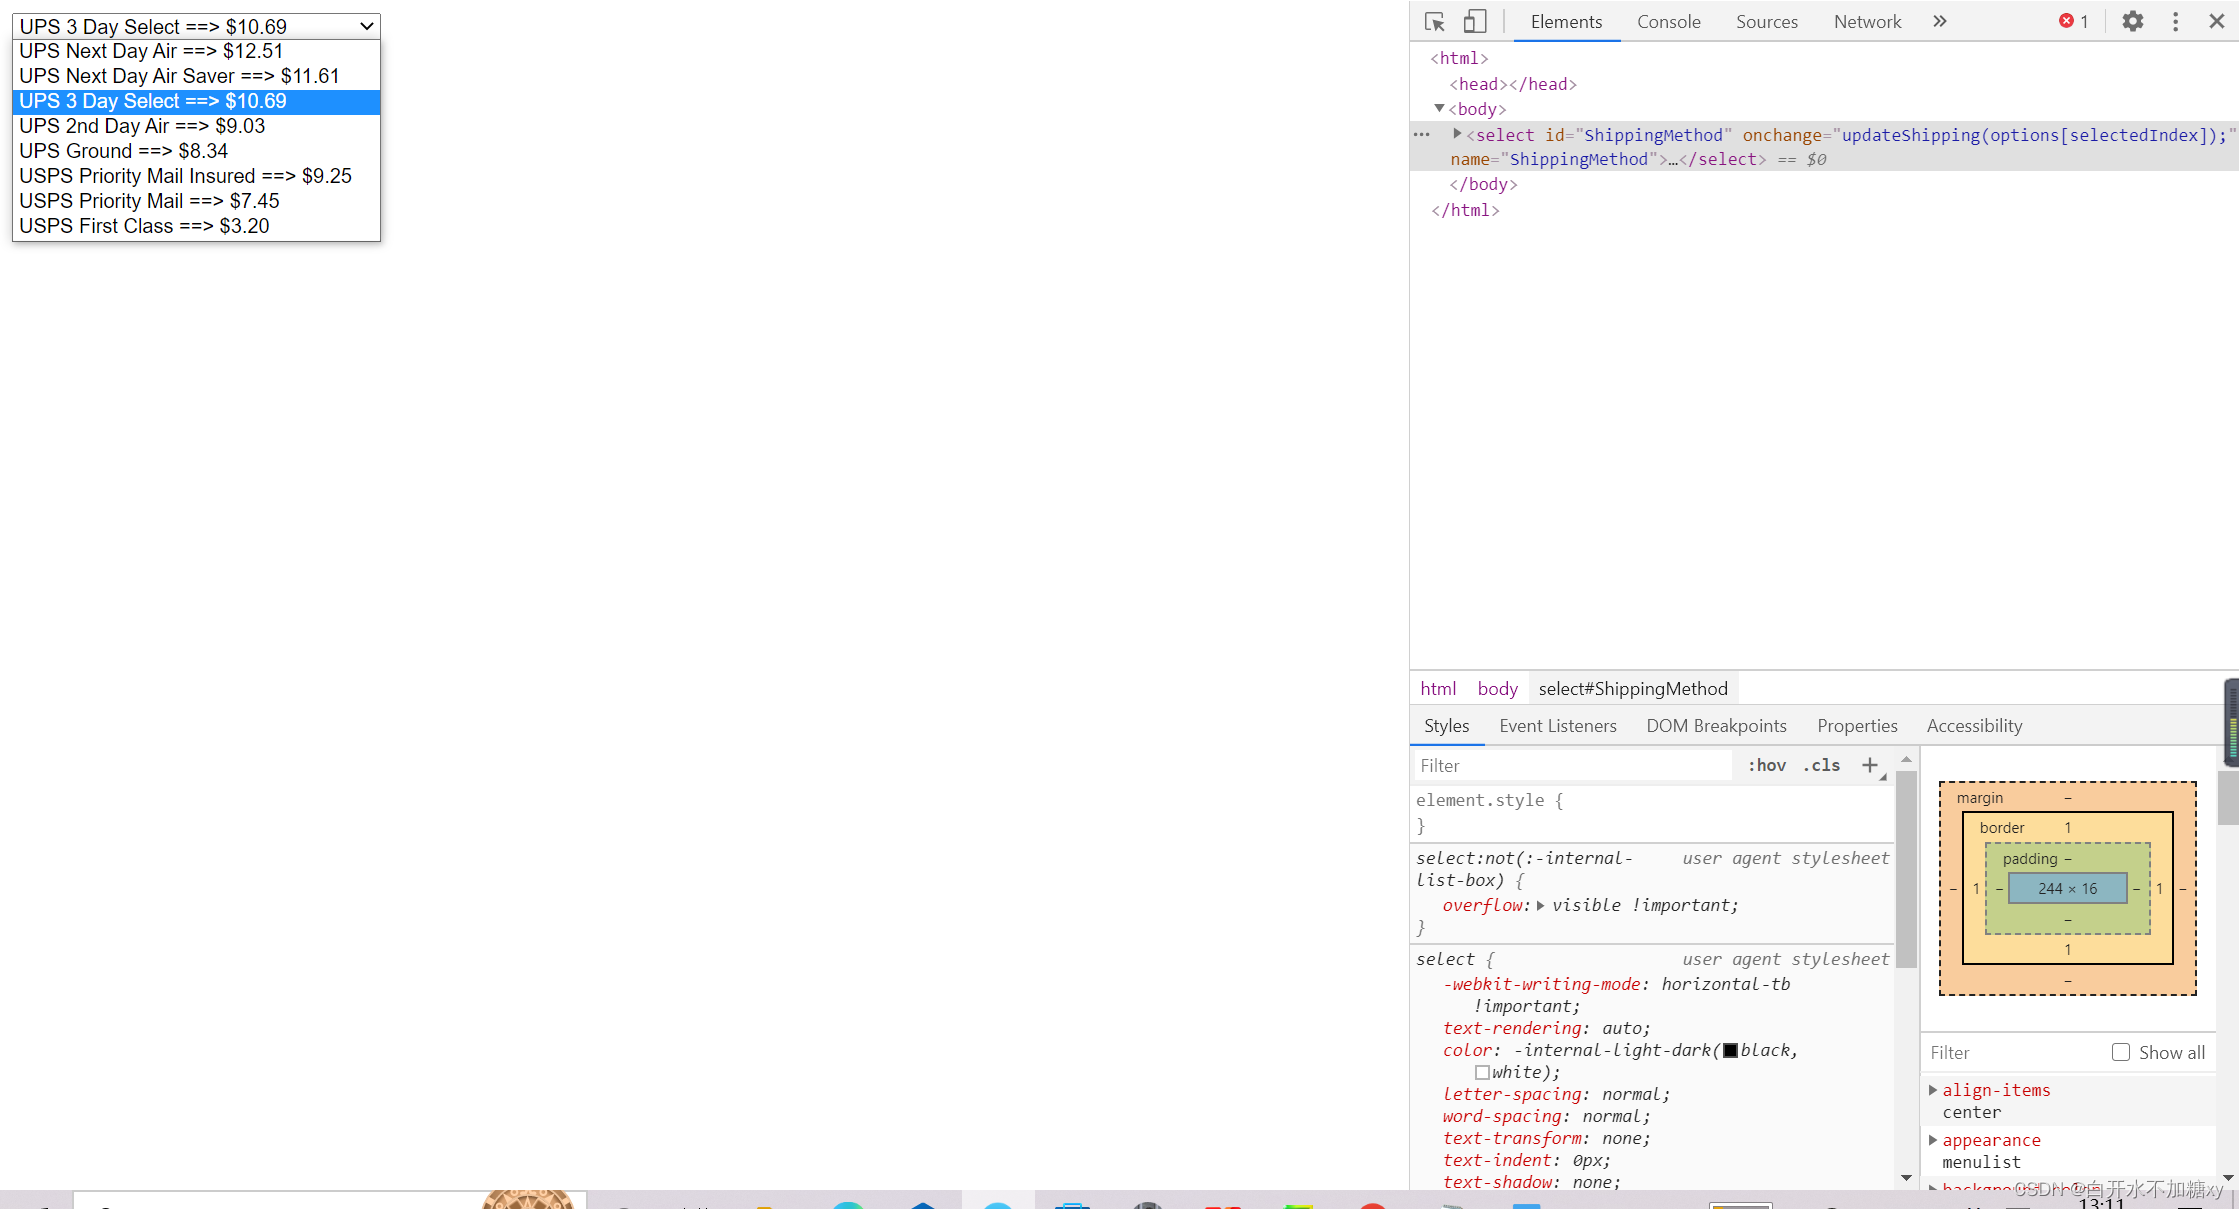Open the Network tab
2239x1209 pixels.
(x=1867, y=21)
